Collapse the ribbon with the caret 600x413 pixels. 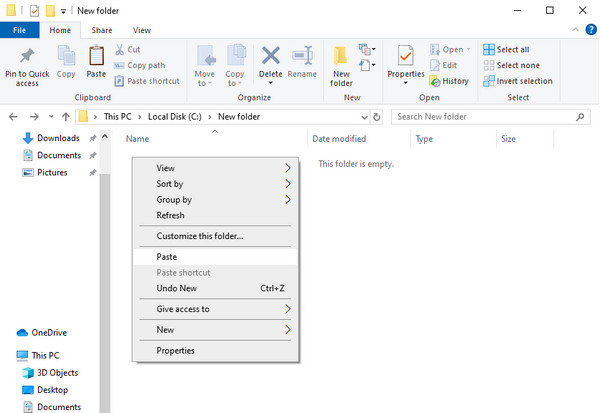[x=575, y=30]
